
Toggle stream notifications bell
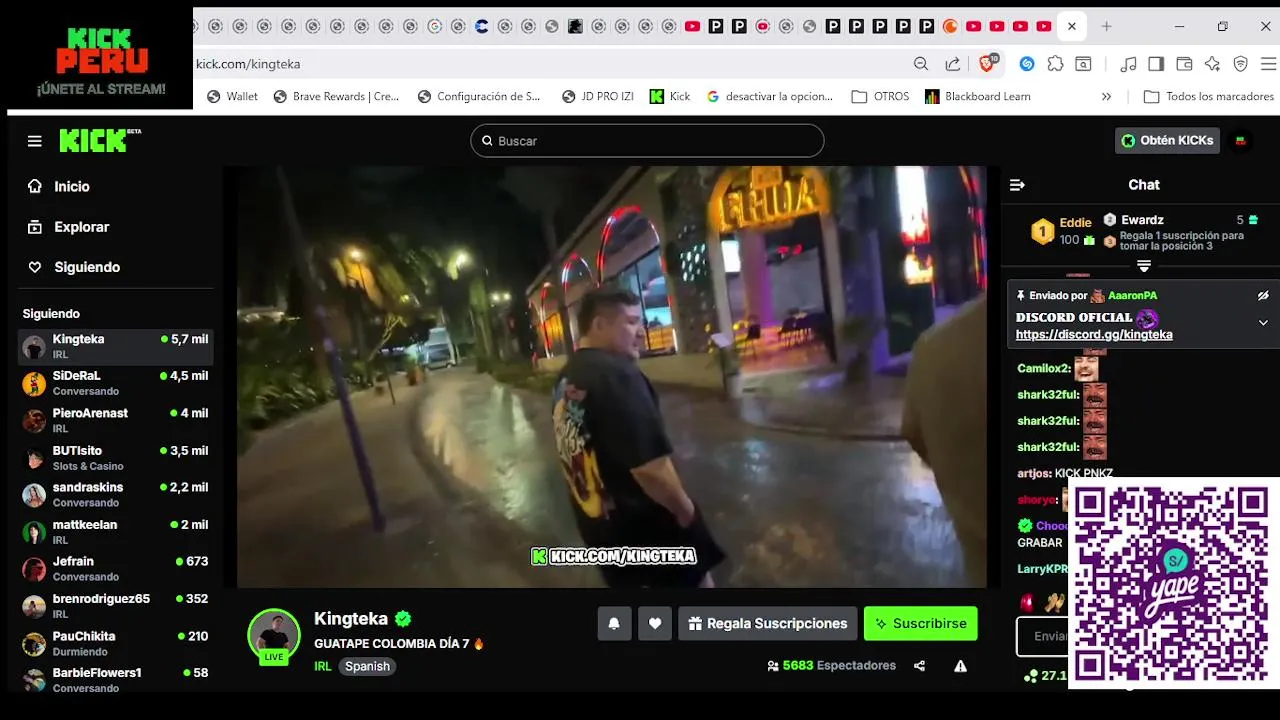coord(614,623)
